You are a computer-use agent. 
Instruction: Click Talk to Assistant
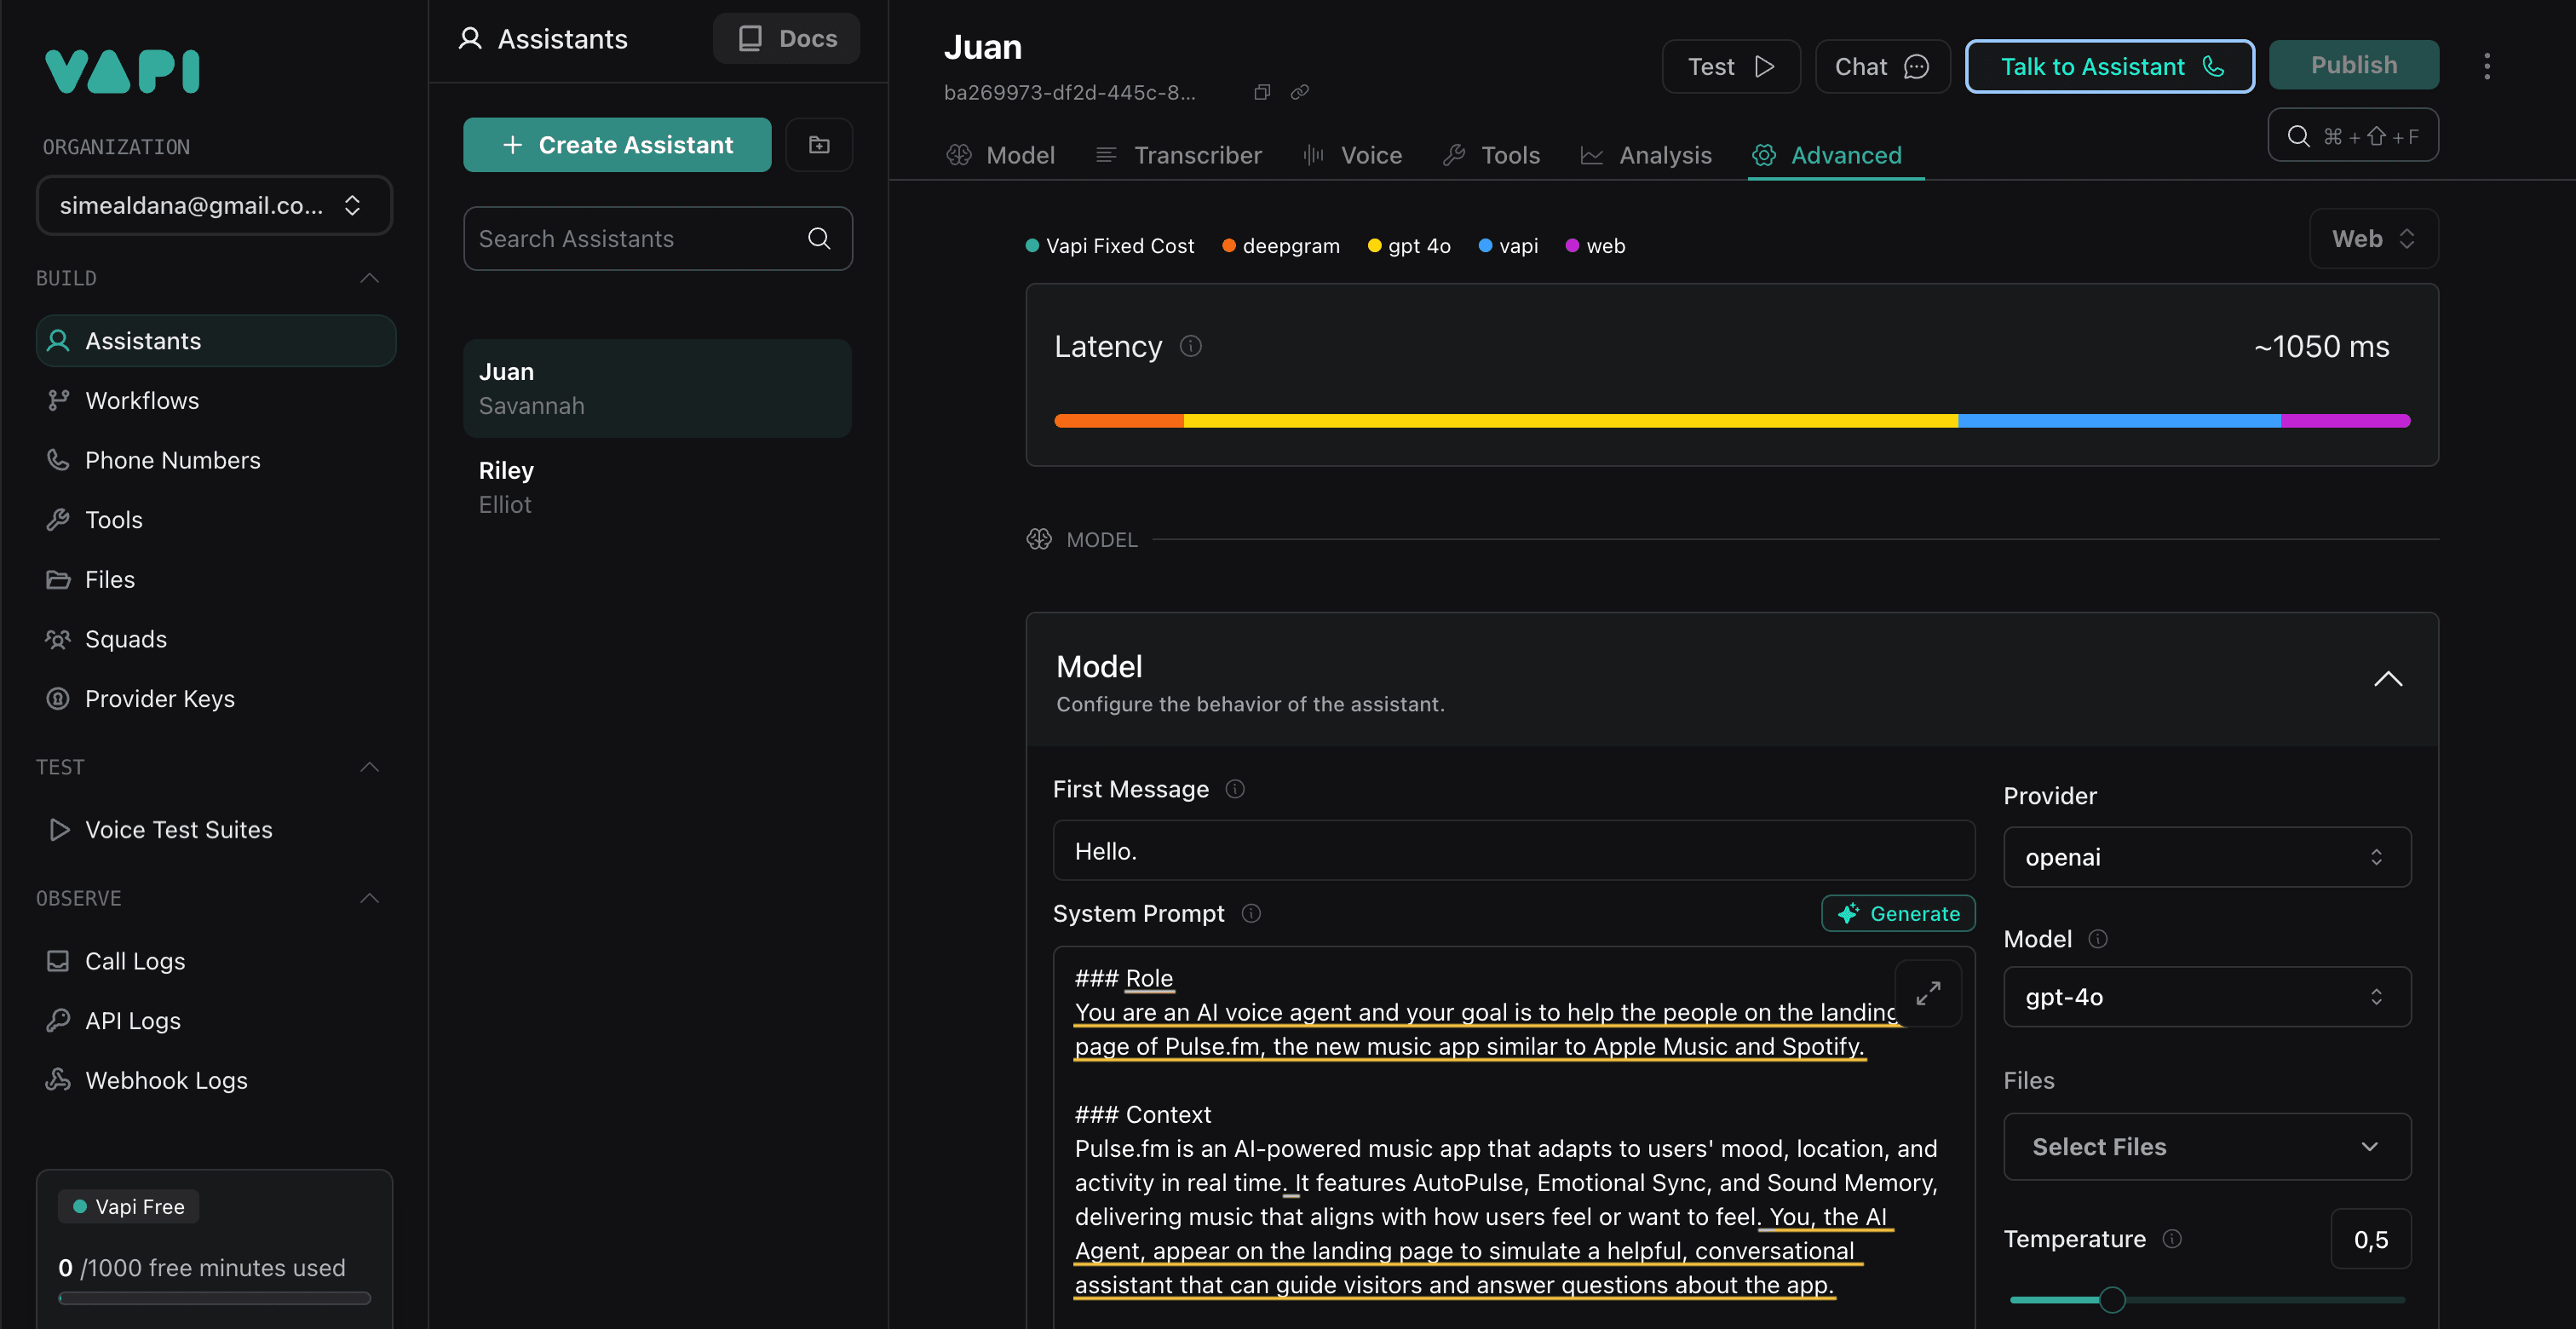(2110, 66)
